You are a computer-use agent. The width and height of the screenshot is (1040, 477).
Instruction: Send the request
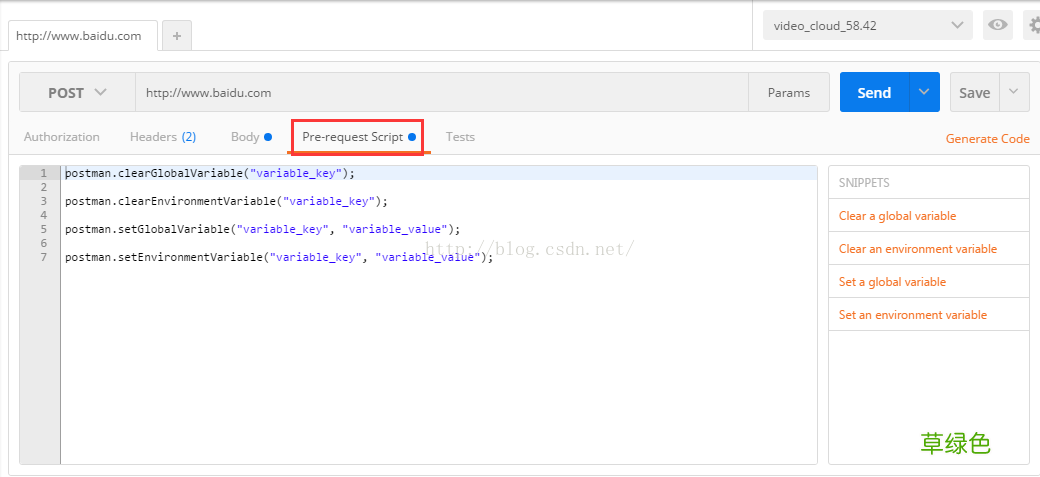click(874, 92)
